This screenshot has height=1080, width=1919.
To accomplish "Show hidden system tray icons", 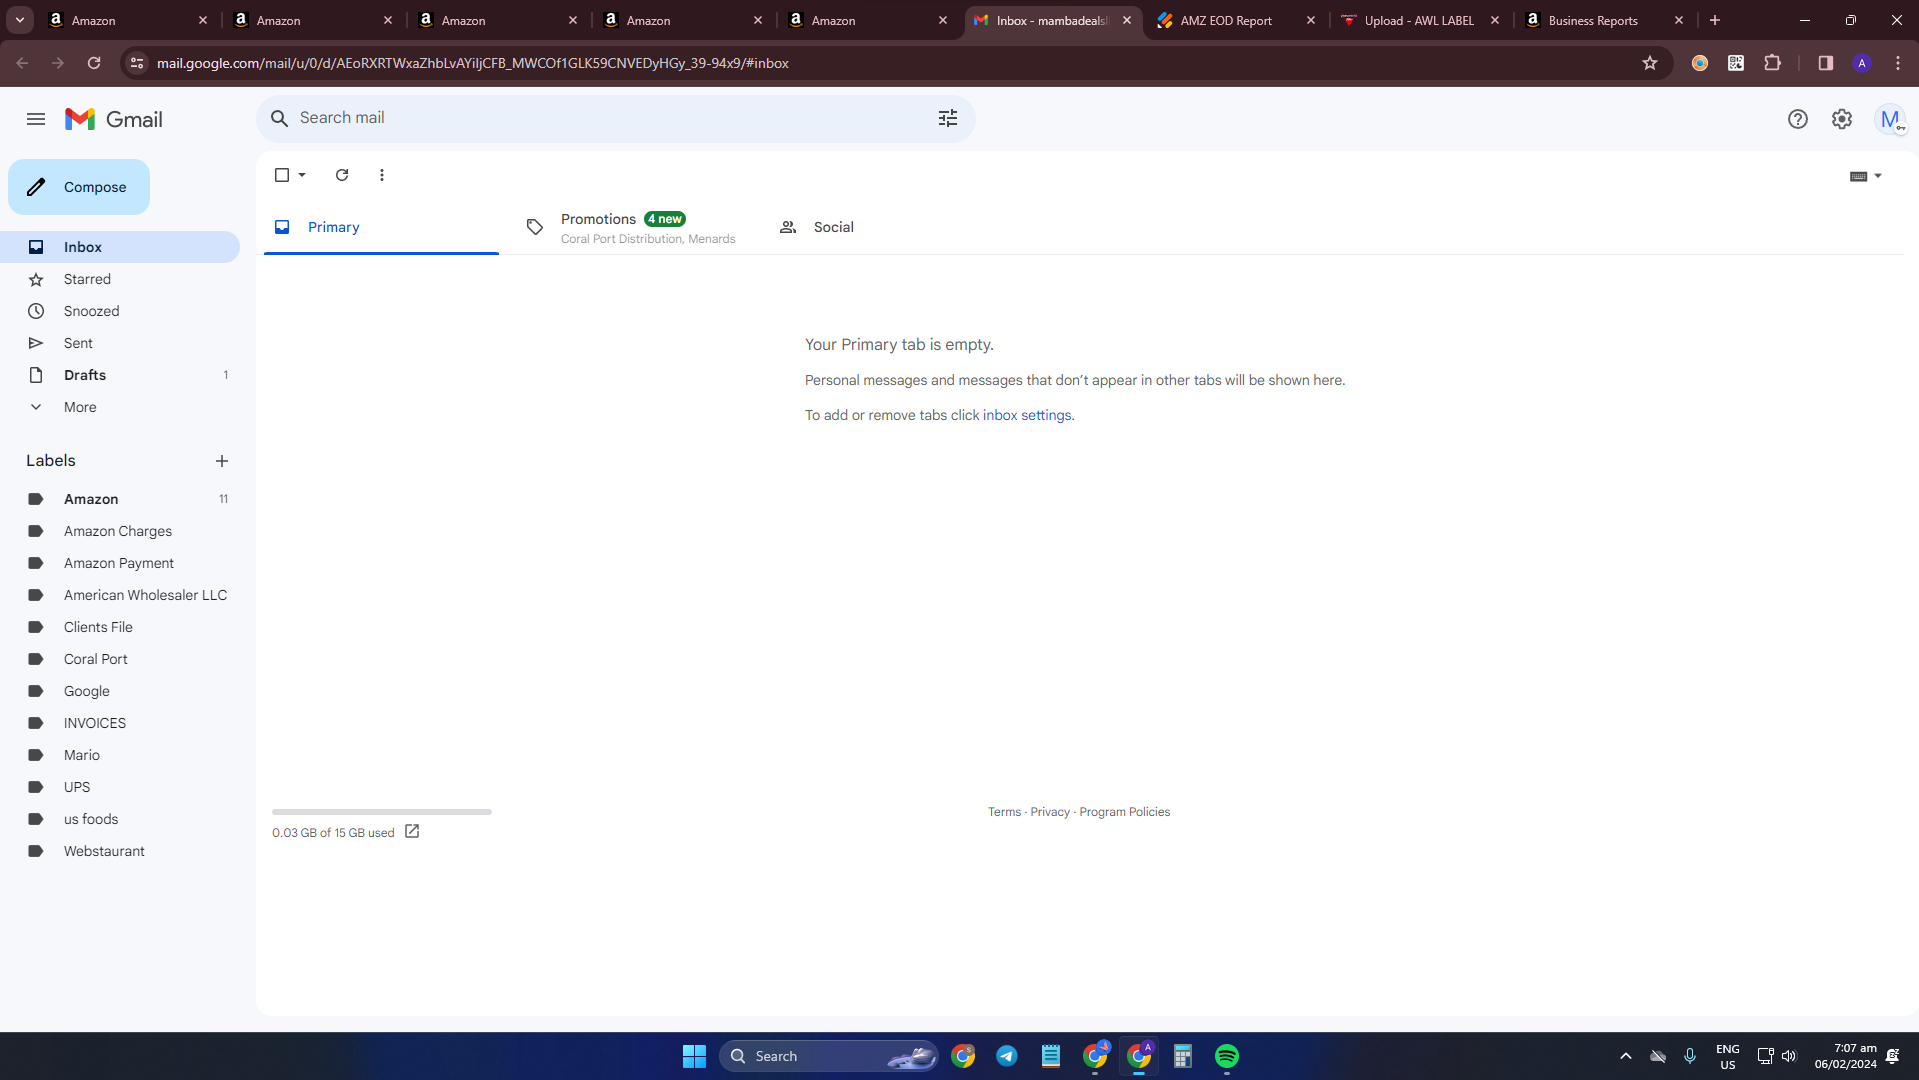I will [1626, 1056].
